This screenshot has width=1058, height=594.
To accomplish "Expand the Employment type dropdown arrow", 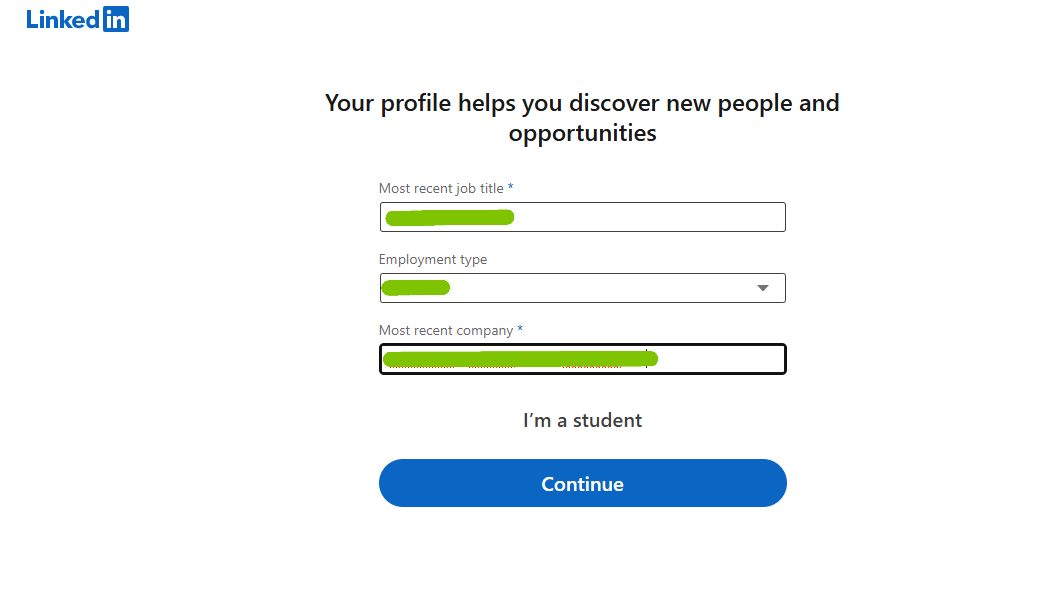I will pos(763,288).
